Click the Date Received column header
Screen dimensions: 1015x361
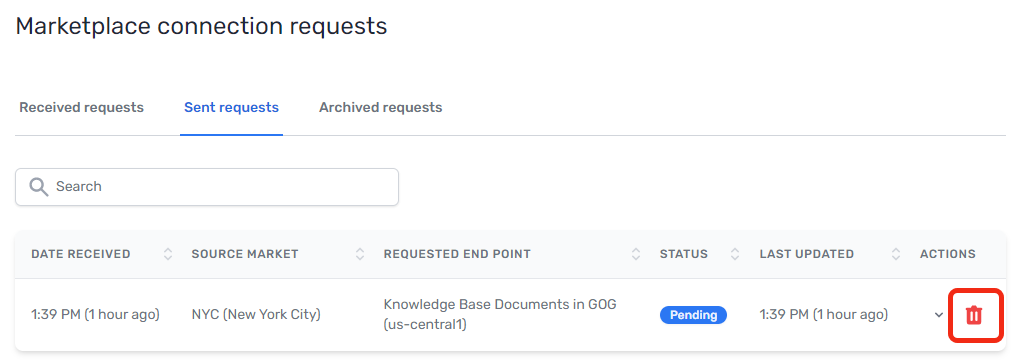81,254
